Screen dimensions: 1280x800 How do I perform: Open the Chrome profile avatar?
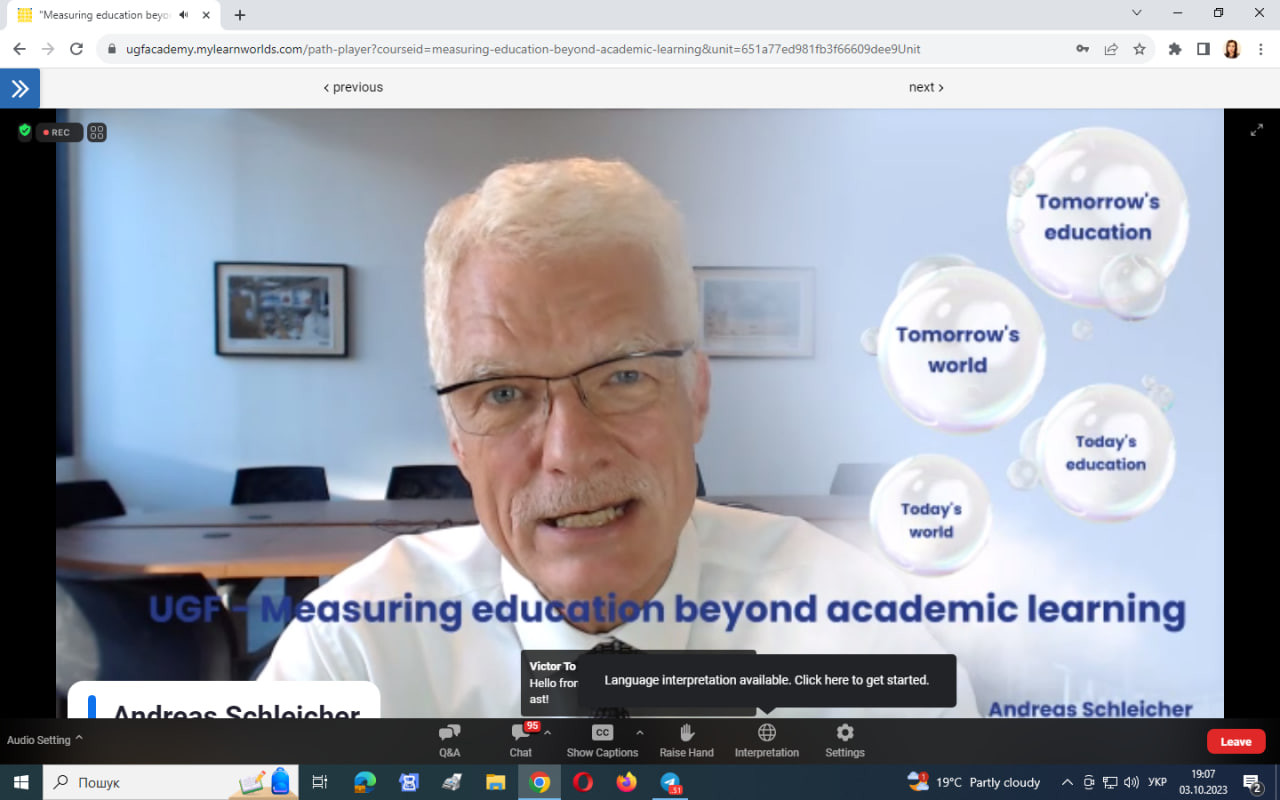click(x=1232, y=49)
